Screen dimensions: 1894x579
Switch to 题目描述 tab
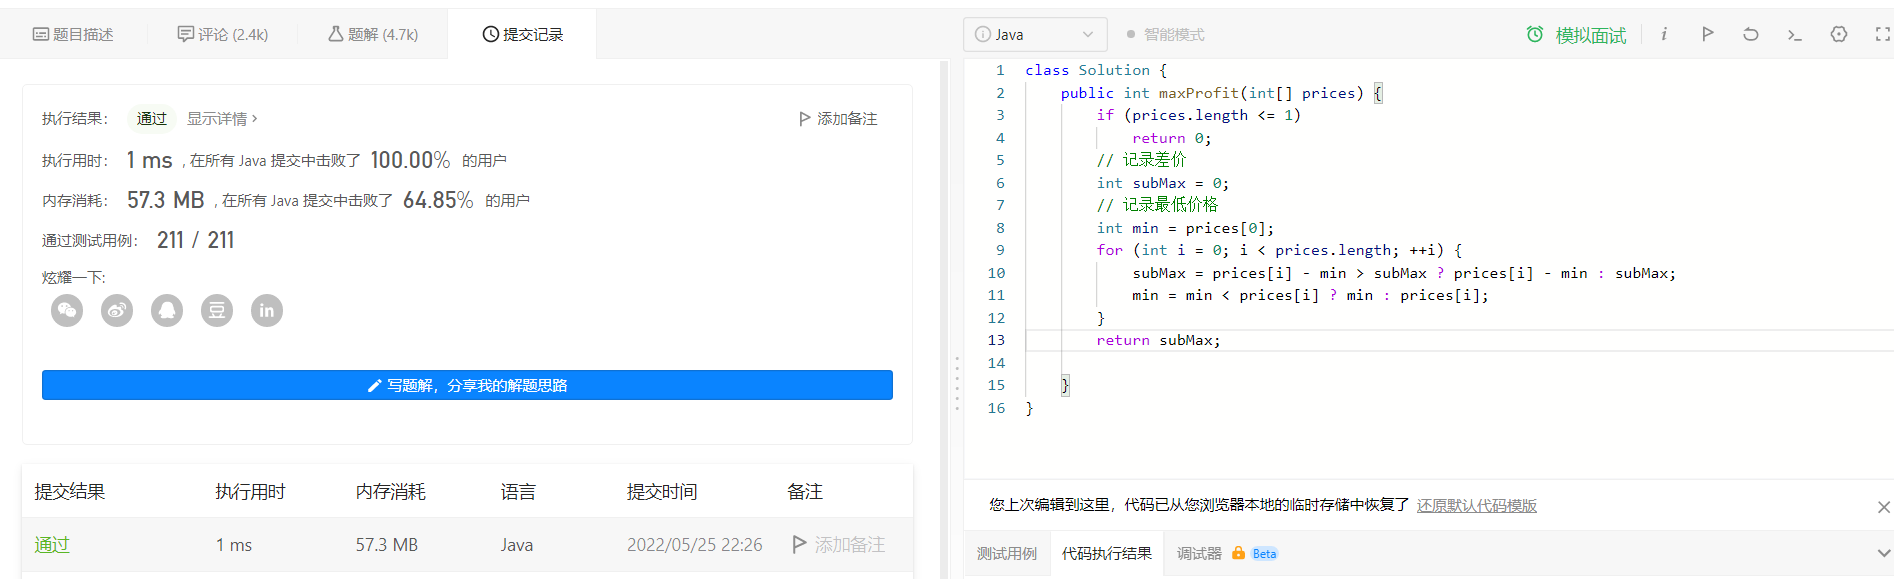73,34
